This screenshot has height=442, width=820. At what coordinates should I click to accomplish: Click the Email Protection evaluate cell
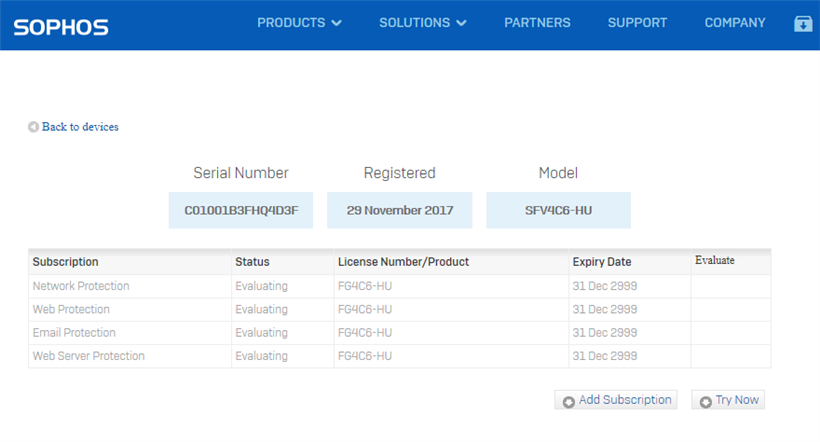730,333
